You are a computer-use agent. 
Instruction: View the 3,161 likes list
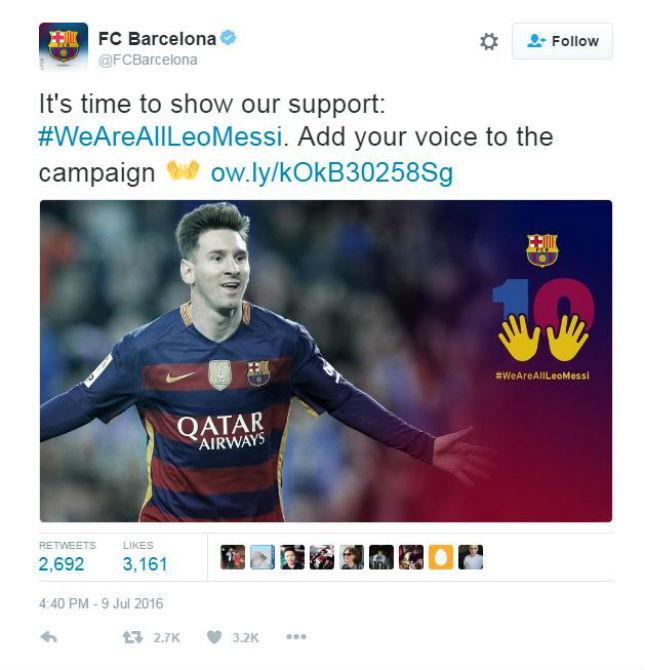click(144, 564)
